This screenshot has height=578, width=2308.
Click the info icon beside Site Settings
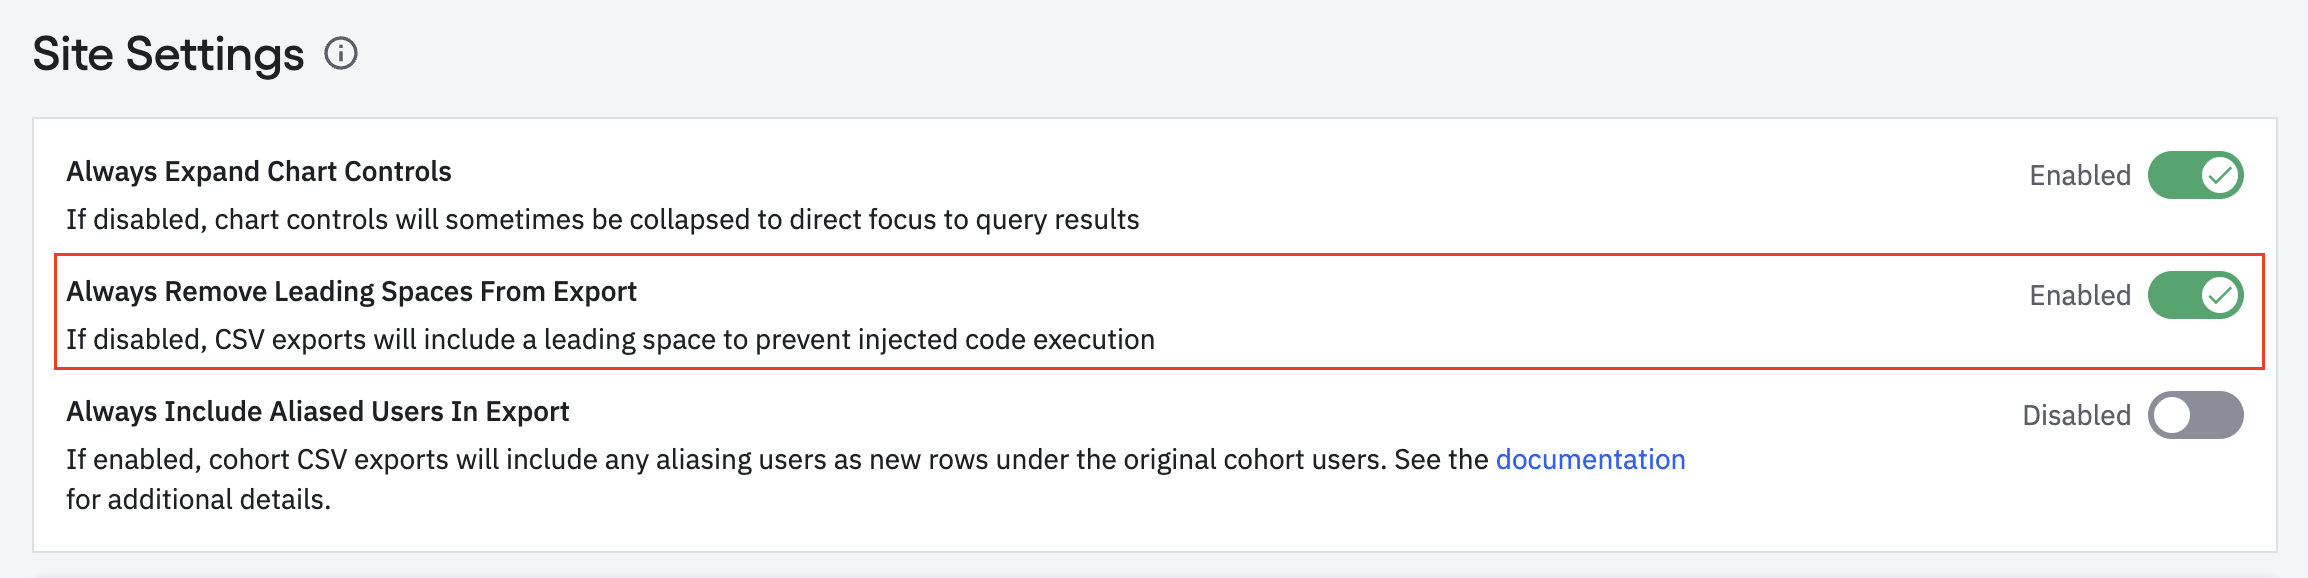pyautogui.click(x=341, y=54)
